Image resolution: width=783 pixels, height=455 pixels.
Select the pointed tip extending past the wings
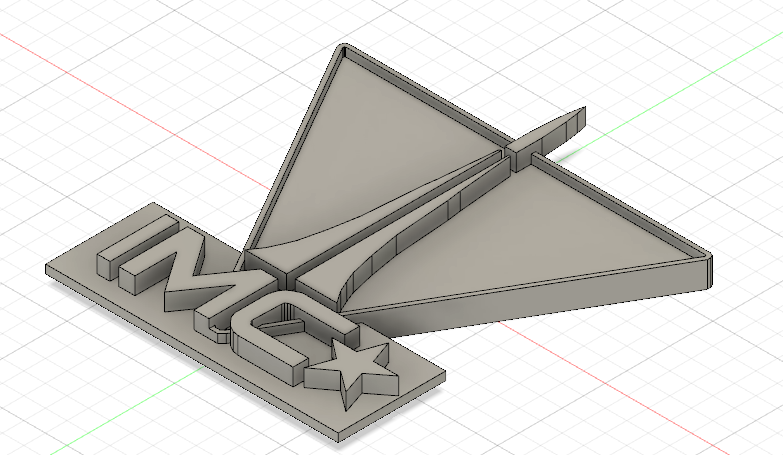[x=546, y=137]
